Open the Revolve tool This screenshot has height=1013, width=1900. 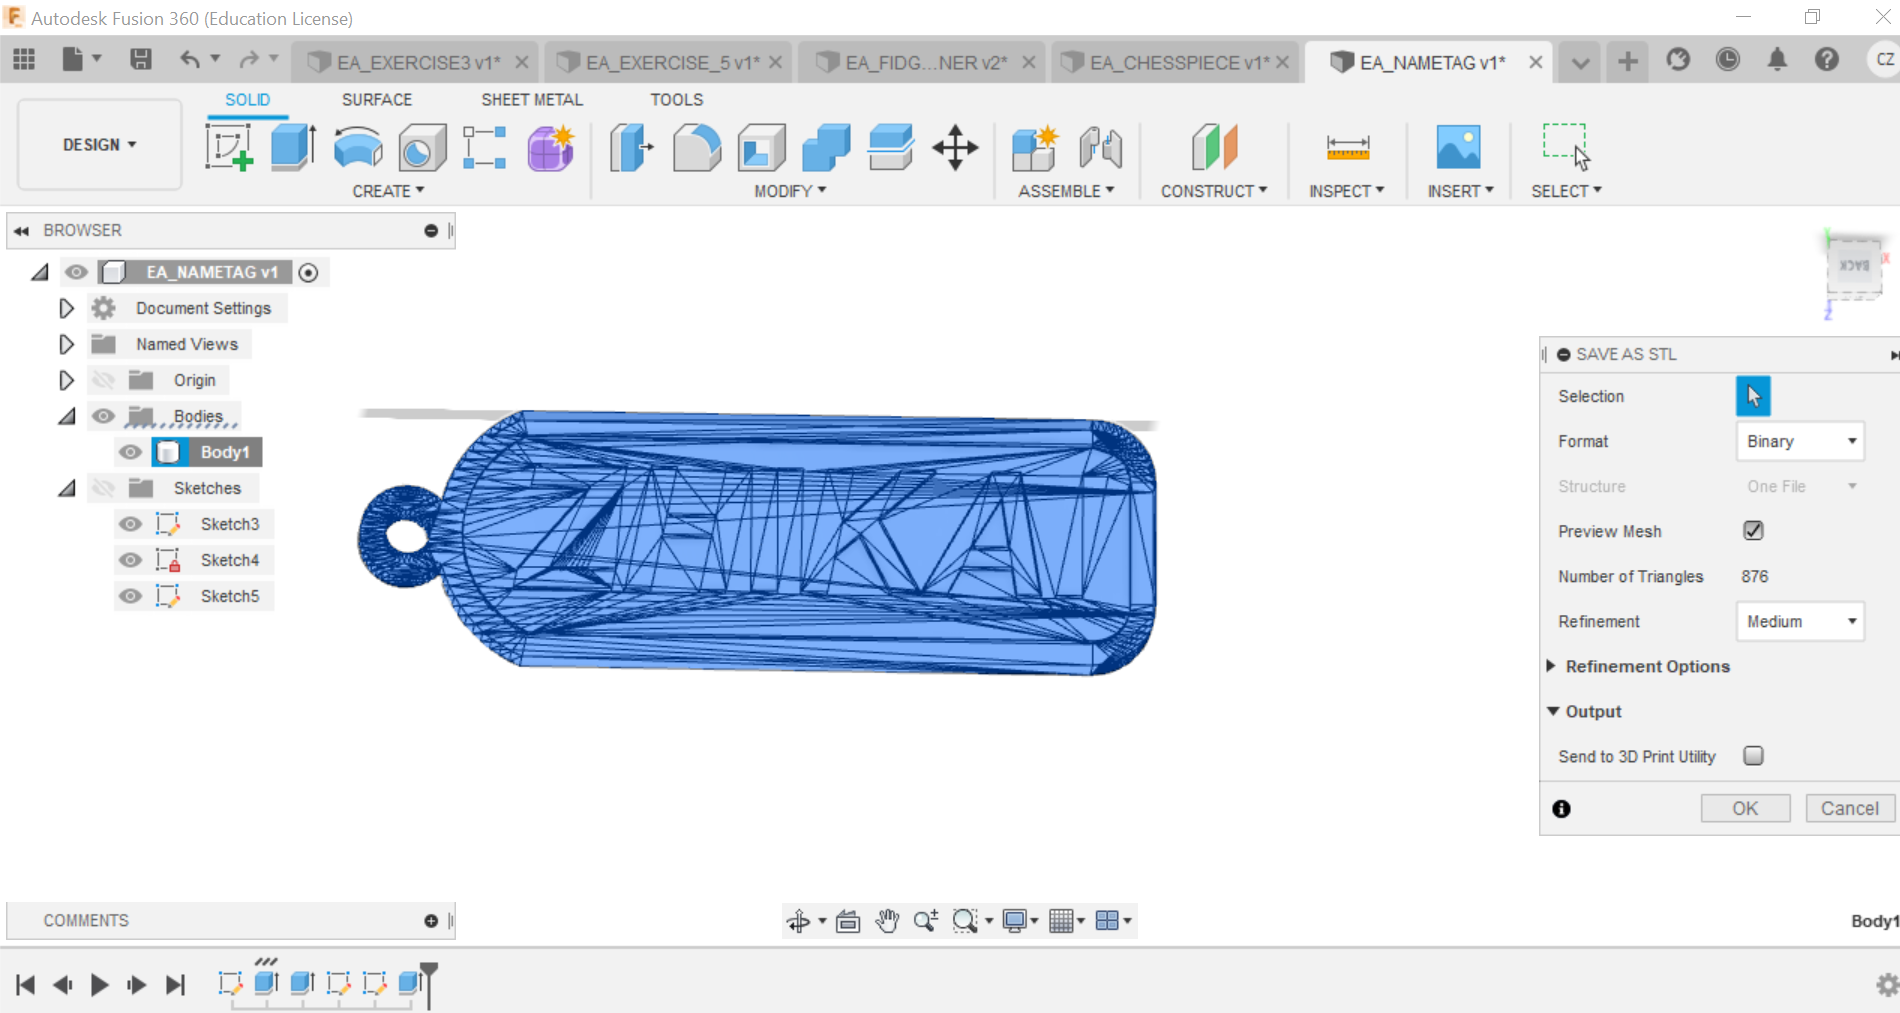[x=357, y=146]
